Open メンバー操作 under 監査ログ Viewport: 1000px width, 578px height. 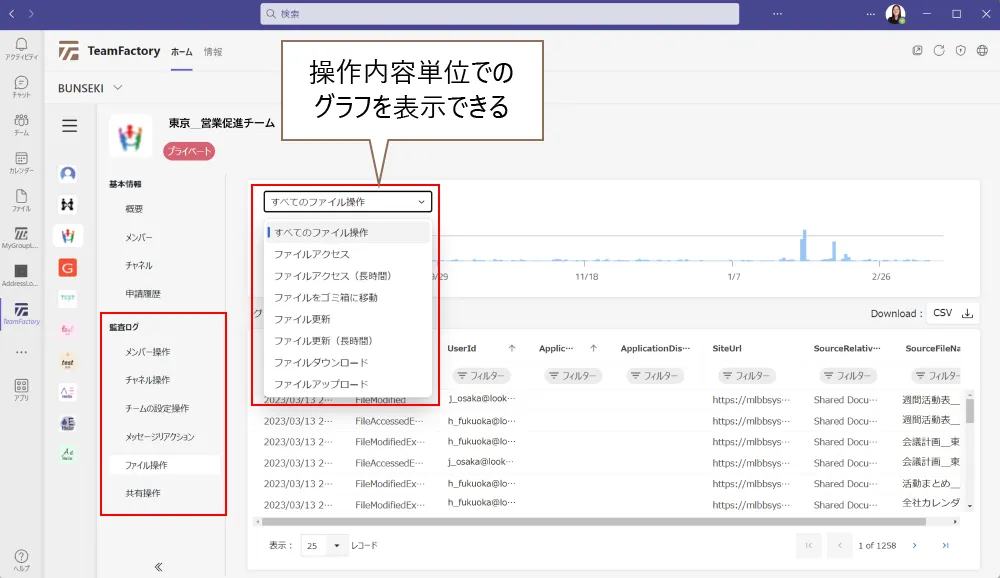click(147, 352)
